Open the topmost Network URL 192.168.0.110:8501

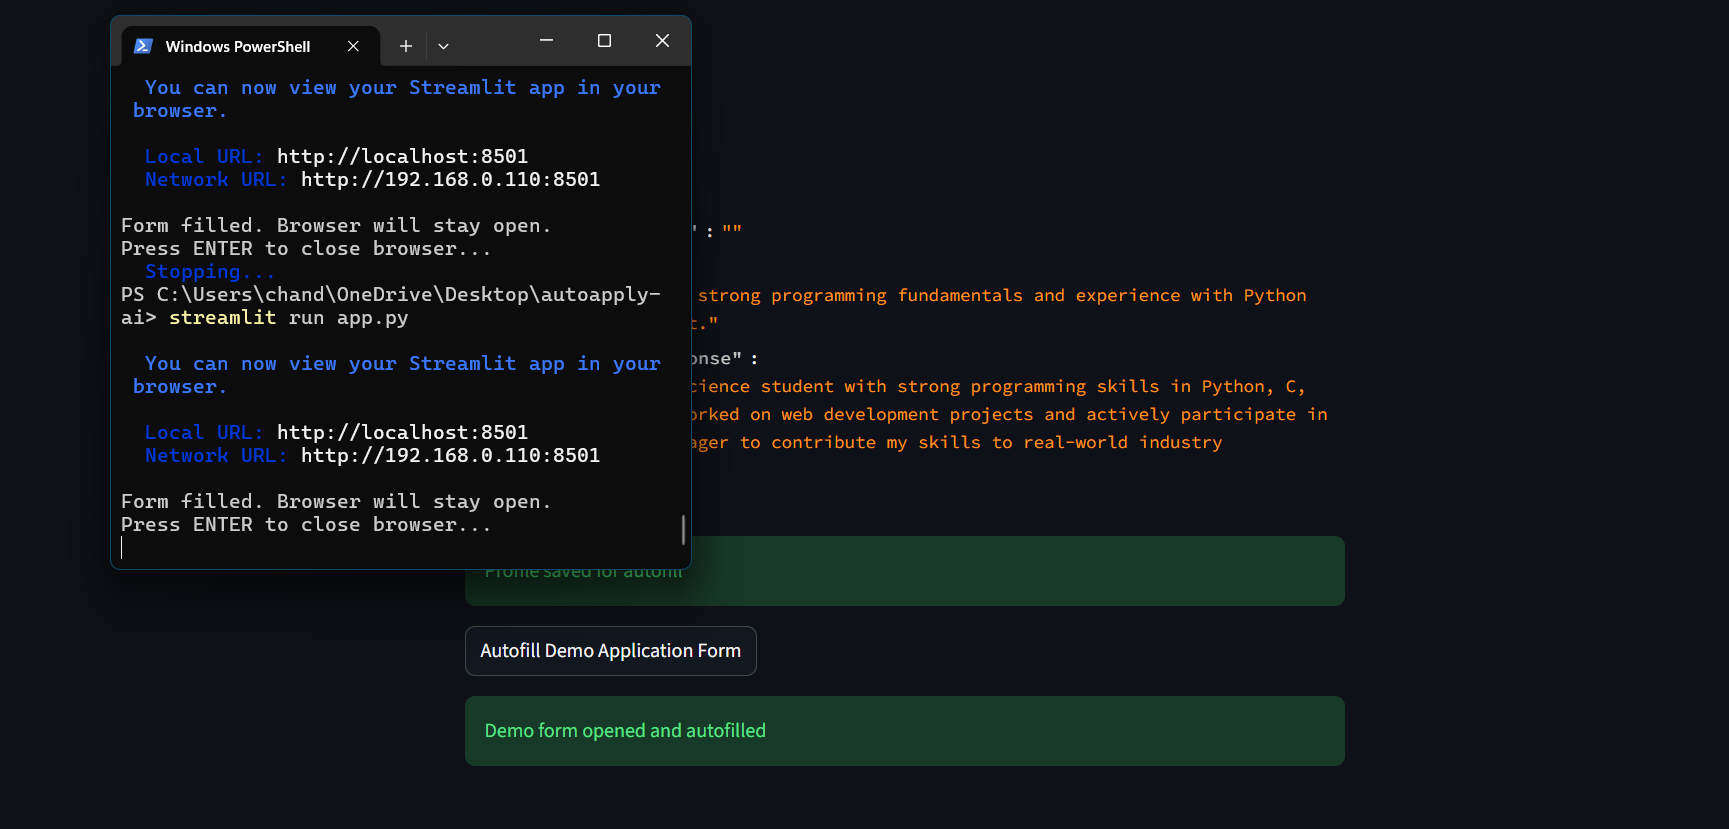coord(450,180)
